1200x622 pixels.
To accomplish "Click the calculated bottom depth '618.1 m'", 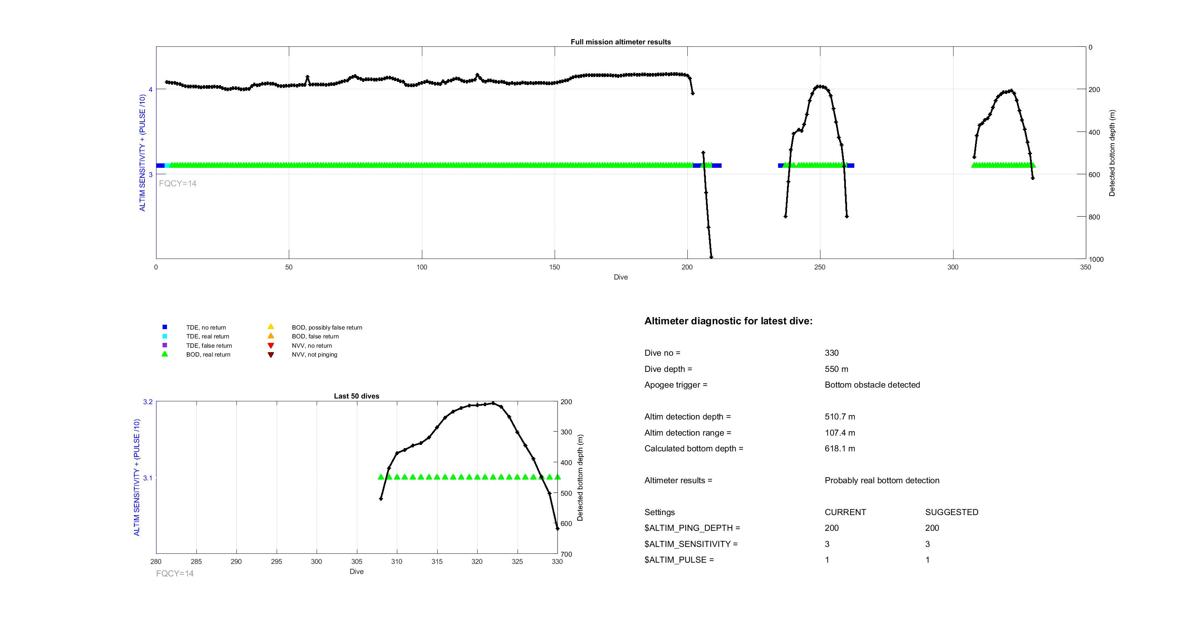I will click(840, 449).
